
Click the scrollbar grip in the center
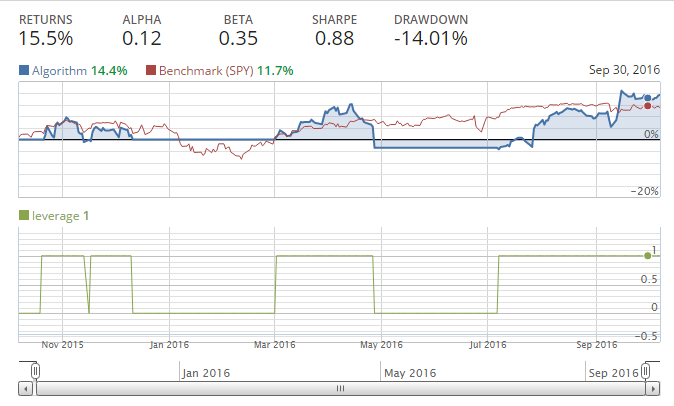pyautogui.click(x=340, y=388)
